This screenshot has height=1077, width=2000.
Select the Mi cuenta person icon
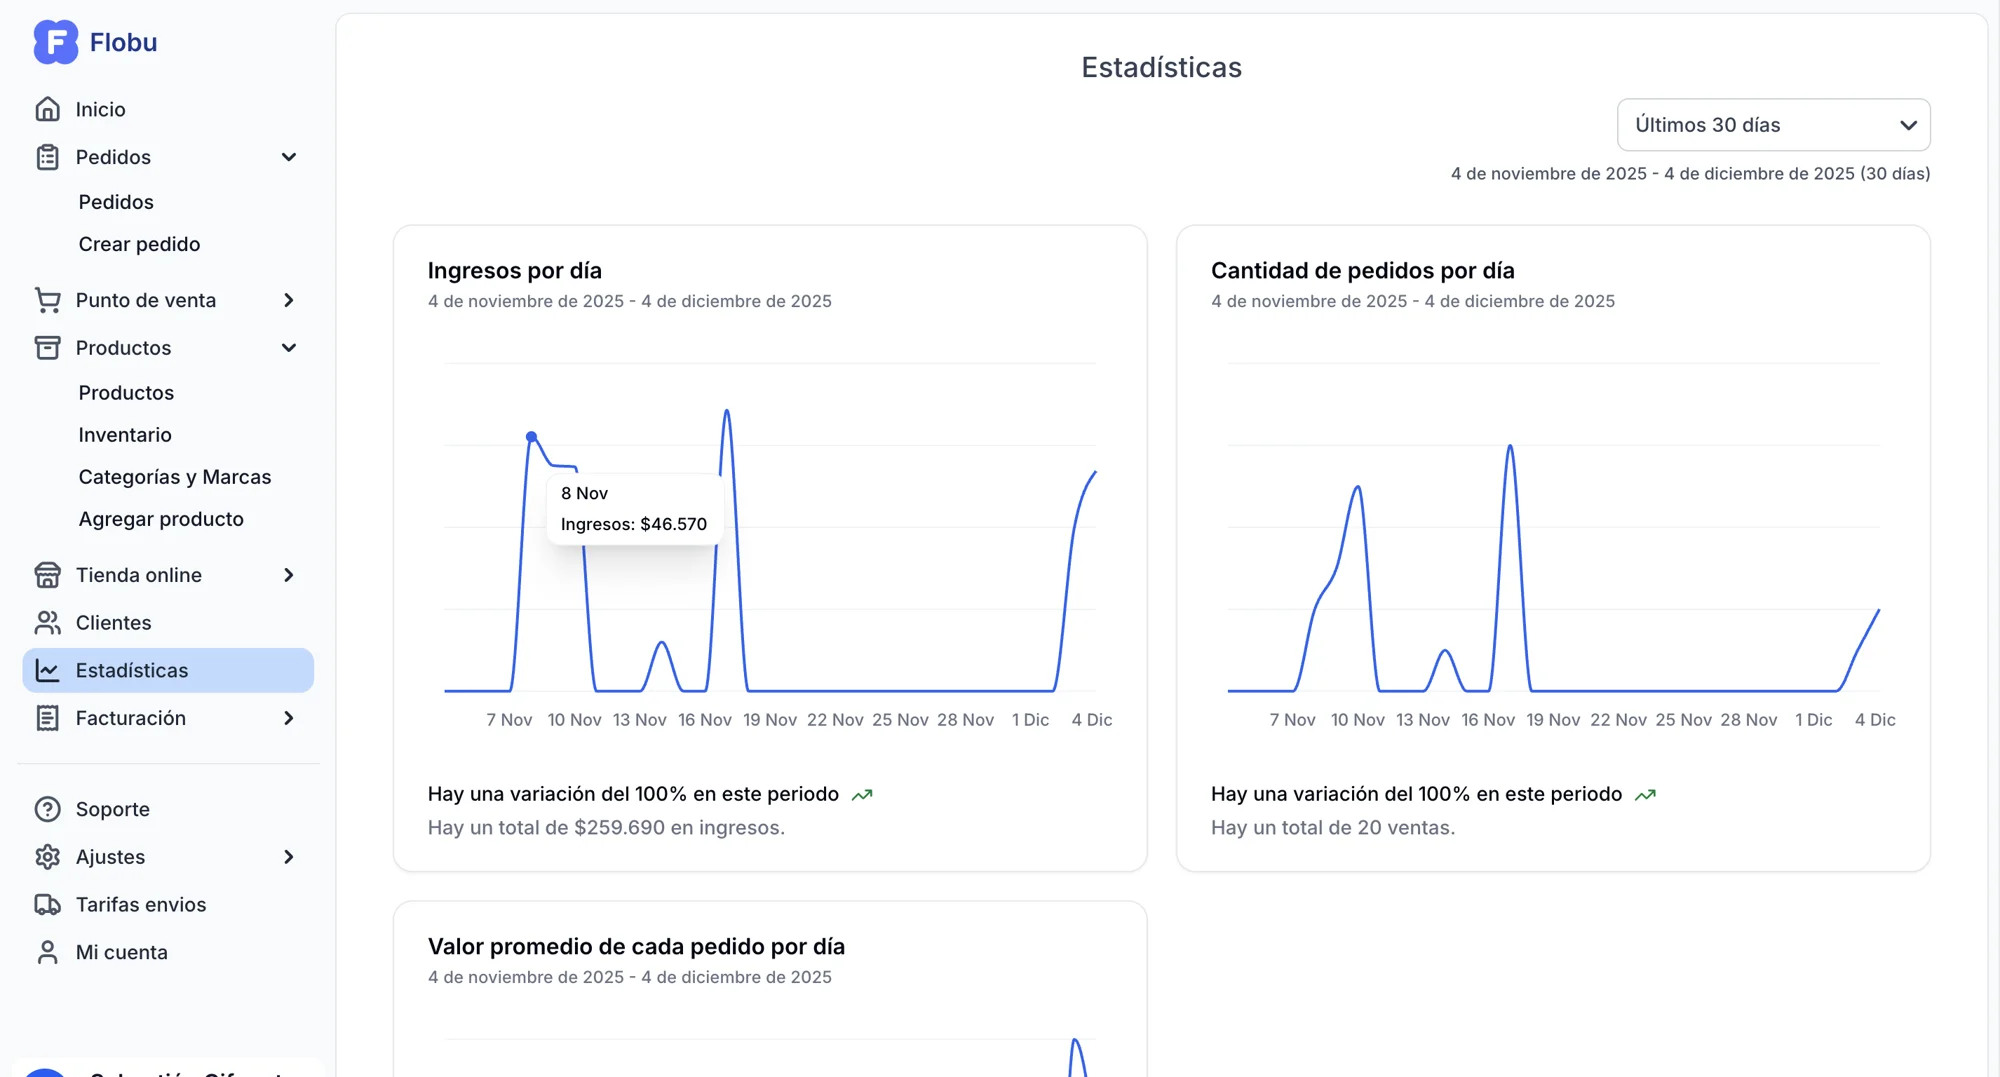tap(47, 951)
